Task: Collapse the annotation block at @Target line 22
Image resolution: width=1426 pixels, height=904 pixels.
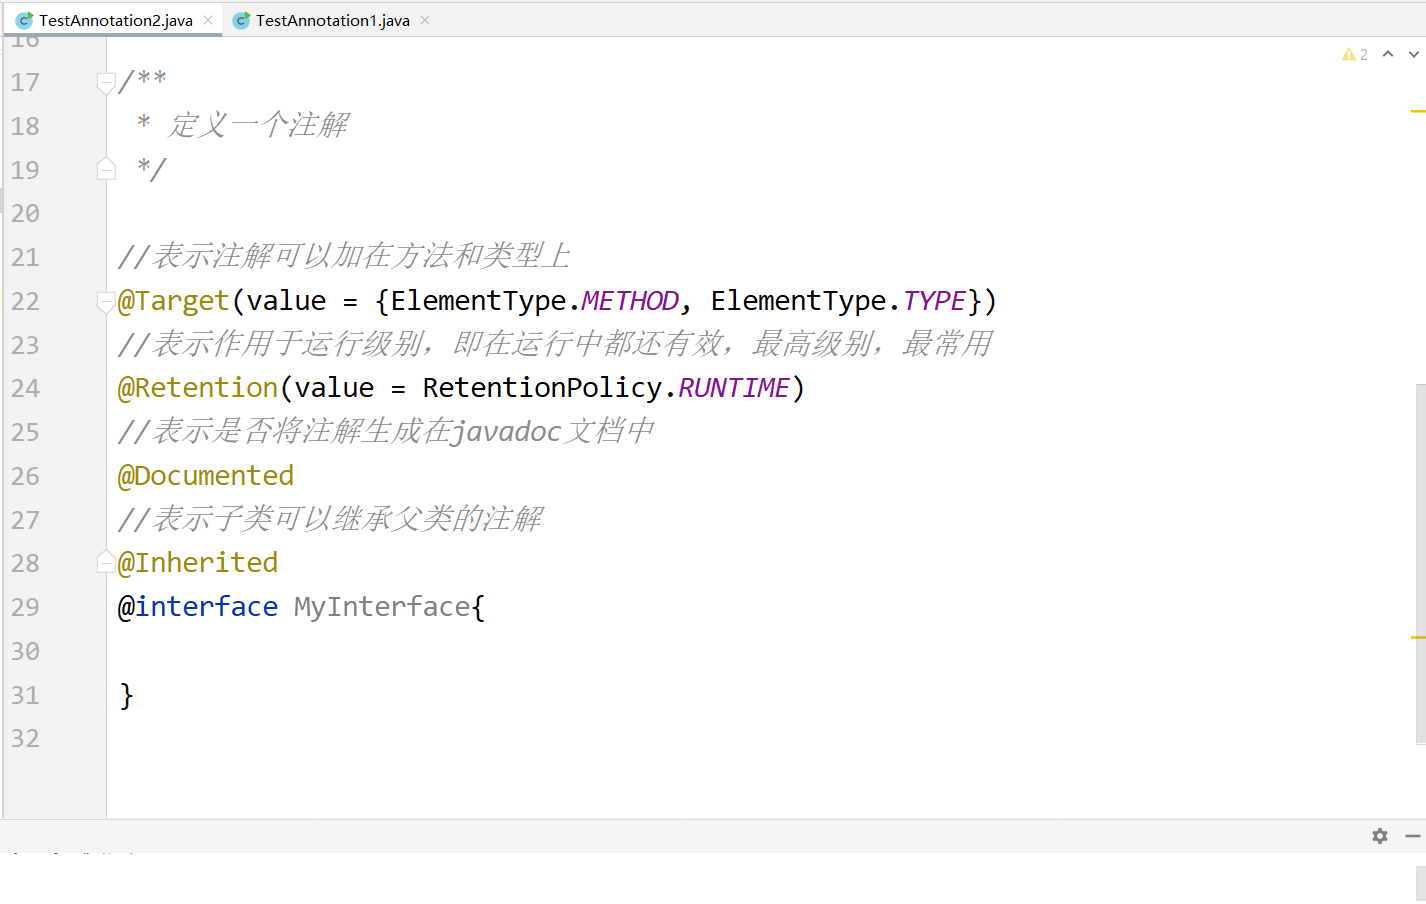Action: pyautogui.click(x=106, y=301)
